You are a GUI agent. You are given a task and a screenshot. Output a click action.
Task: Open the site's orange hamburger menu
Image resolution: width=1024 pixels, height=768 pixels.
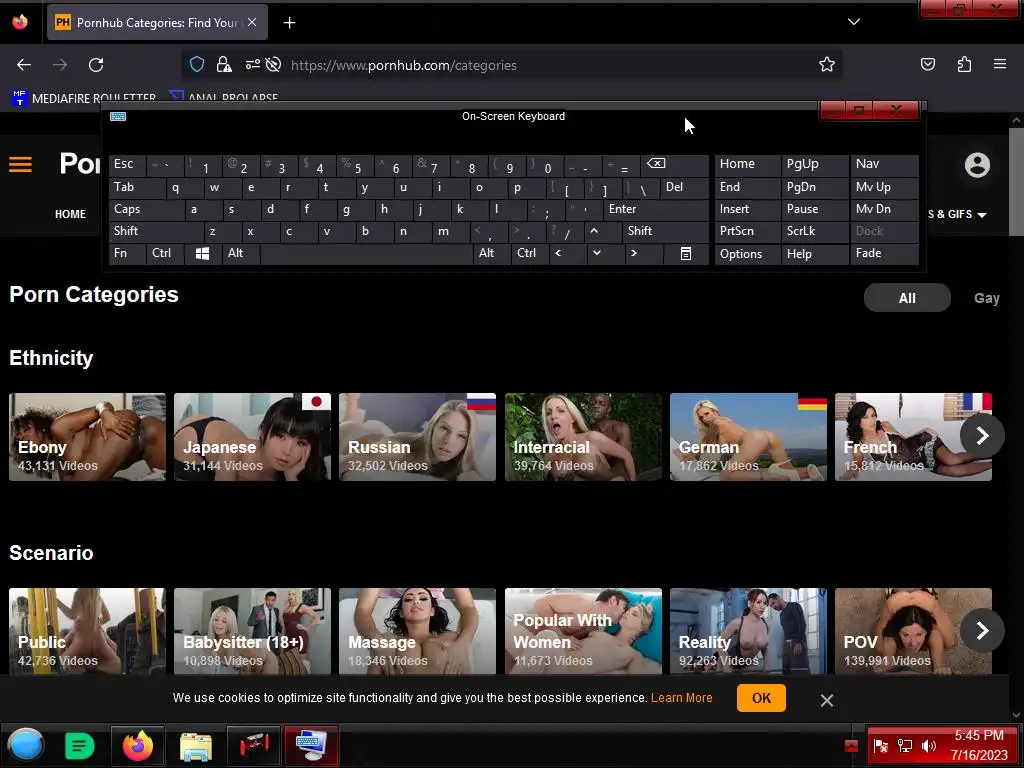pos(20,164)
